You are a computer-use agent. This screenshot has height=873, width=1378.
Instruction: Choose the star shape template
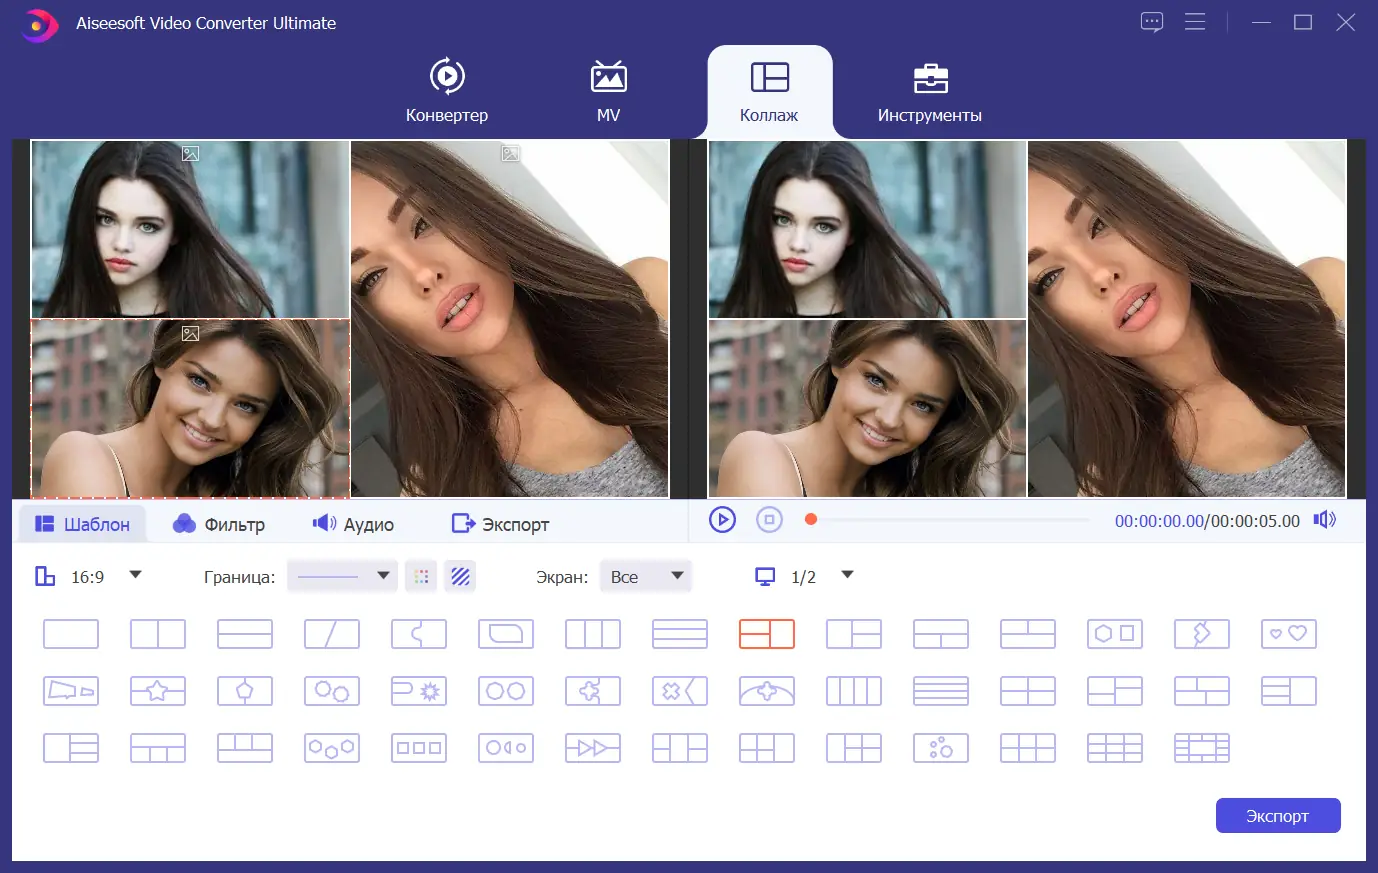click(158, 691)
